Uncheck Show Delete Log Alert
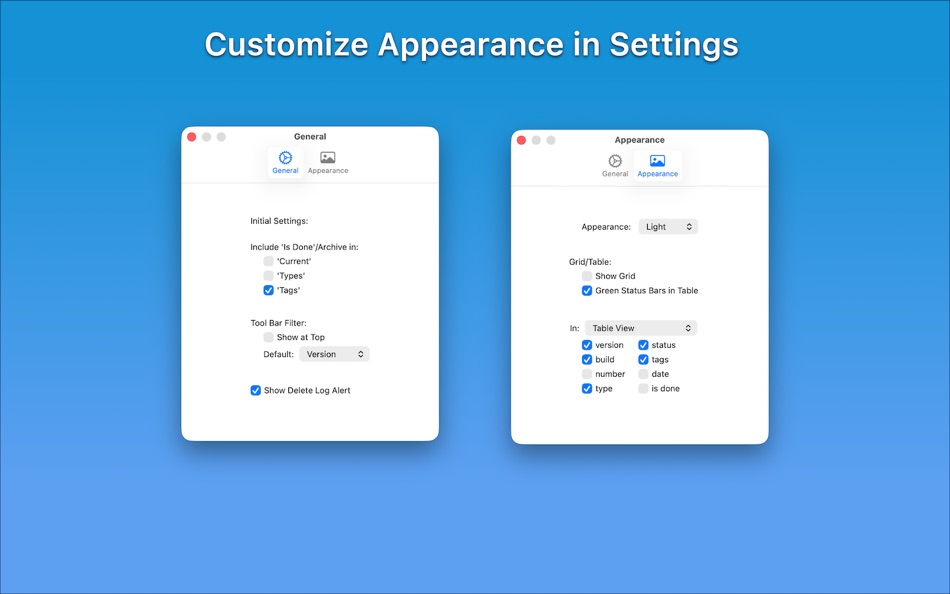The height and width of the screenshot is (594, 950). [256, 390]
